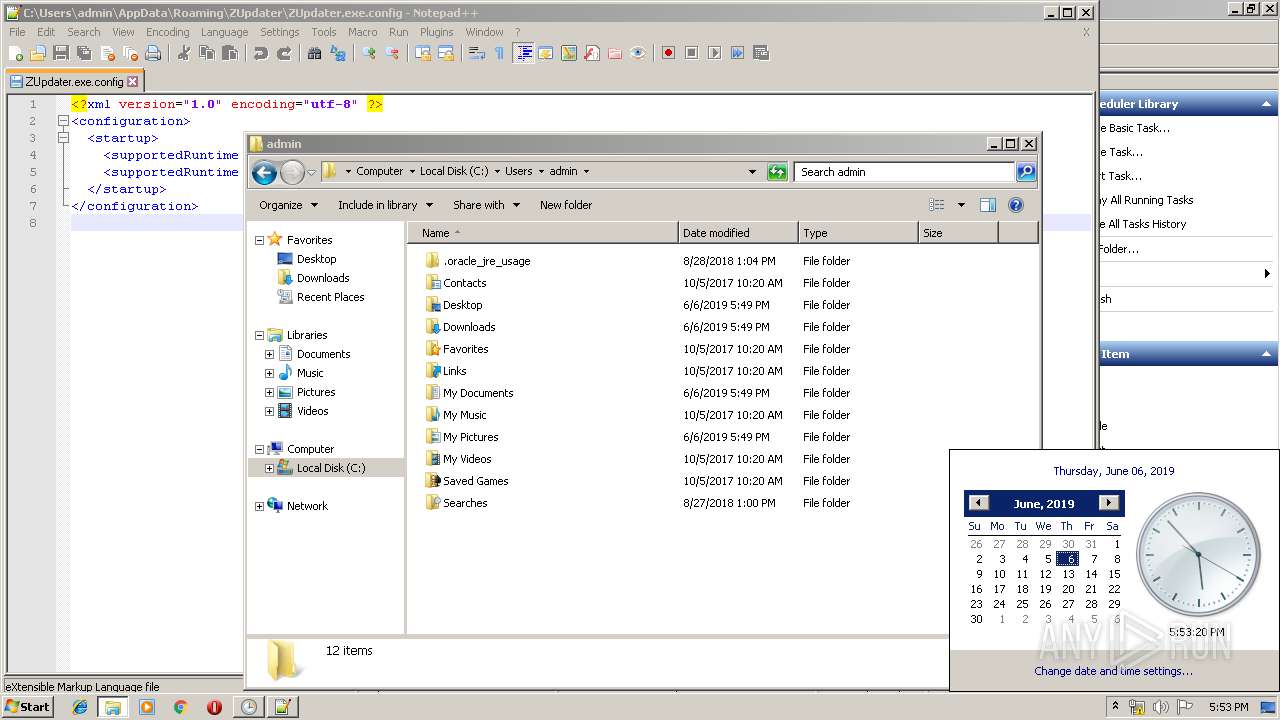Click Cut scissors icon in Notepad++

(x=183, y=53)
